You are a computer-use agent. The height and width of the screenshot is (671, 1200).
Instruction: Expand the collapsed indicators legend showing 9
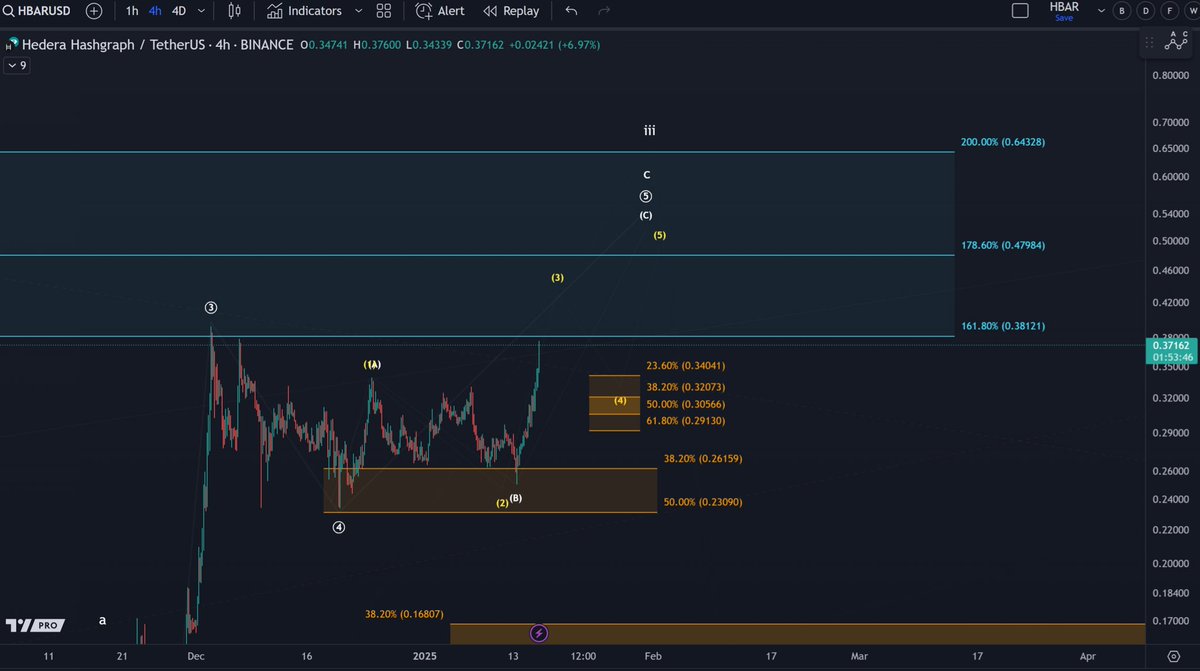[x=17, y=65]
